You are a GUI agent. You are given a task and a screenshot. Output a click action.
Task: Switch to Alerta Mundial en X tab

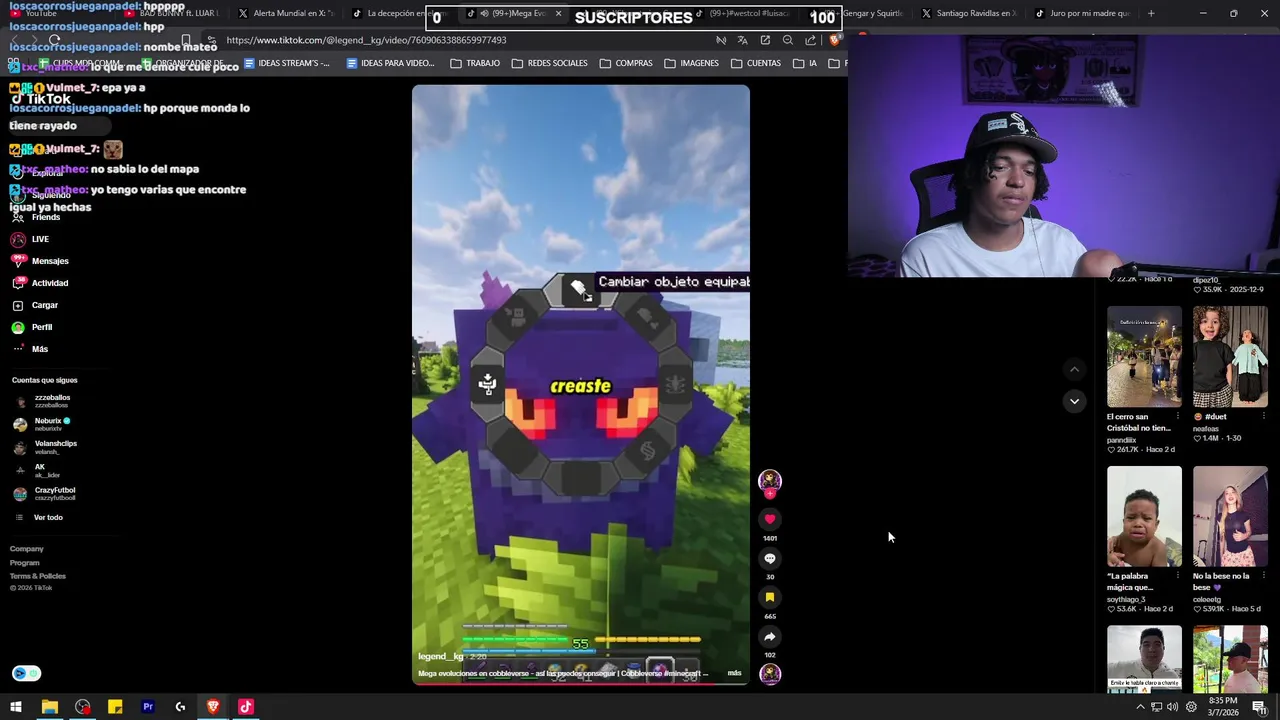[284, 13]
